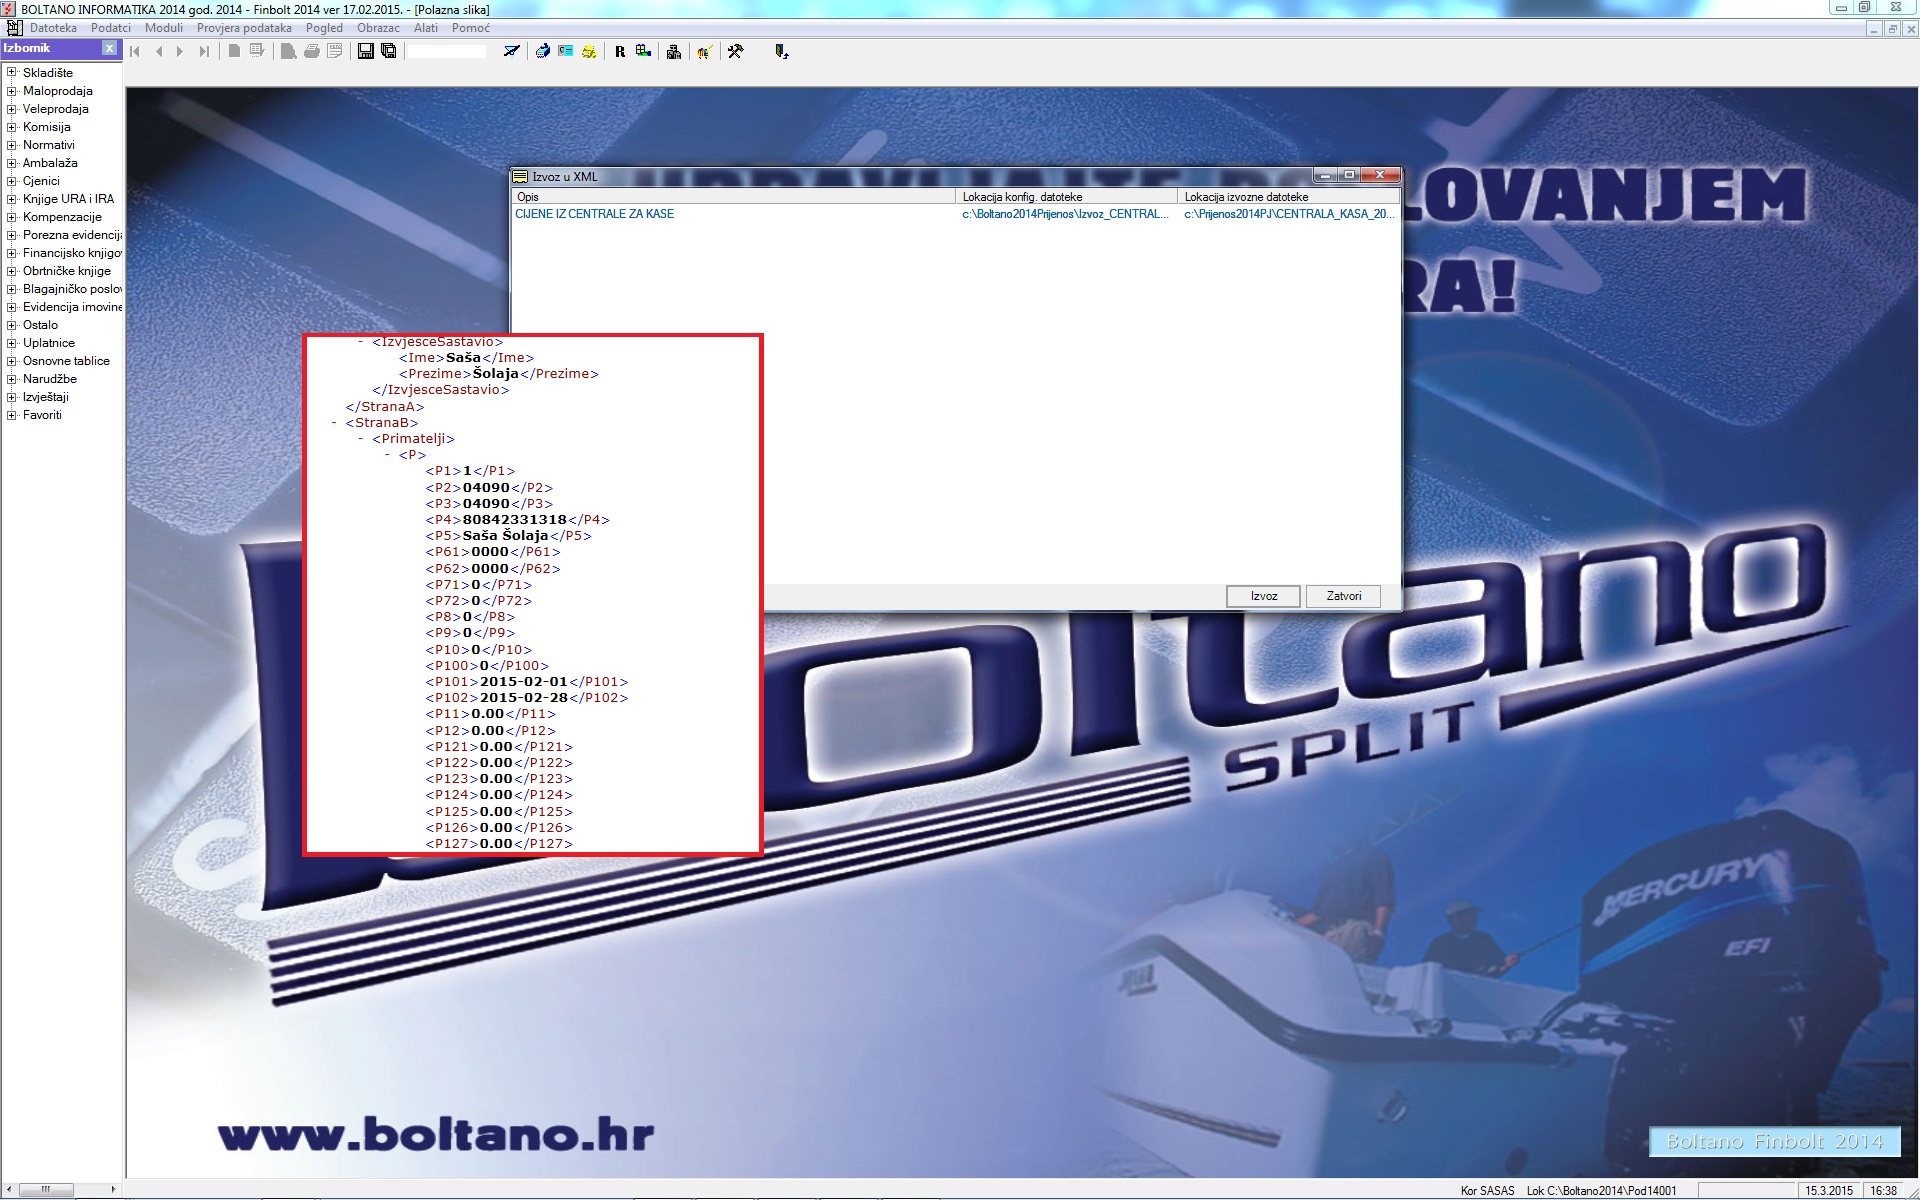Open the Provjera podataka menu
The image size is (1920, 1200).
244,28
